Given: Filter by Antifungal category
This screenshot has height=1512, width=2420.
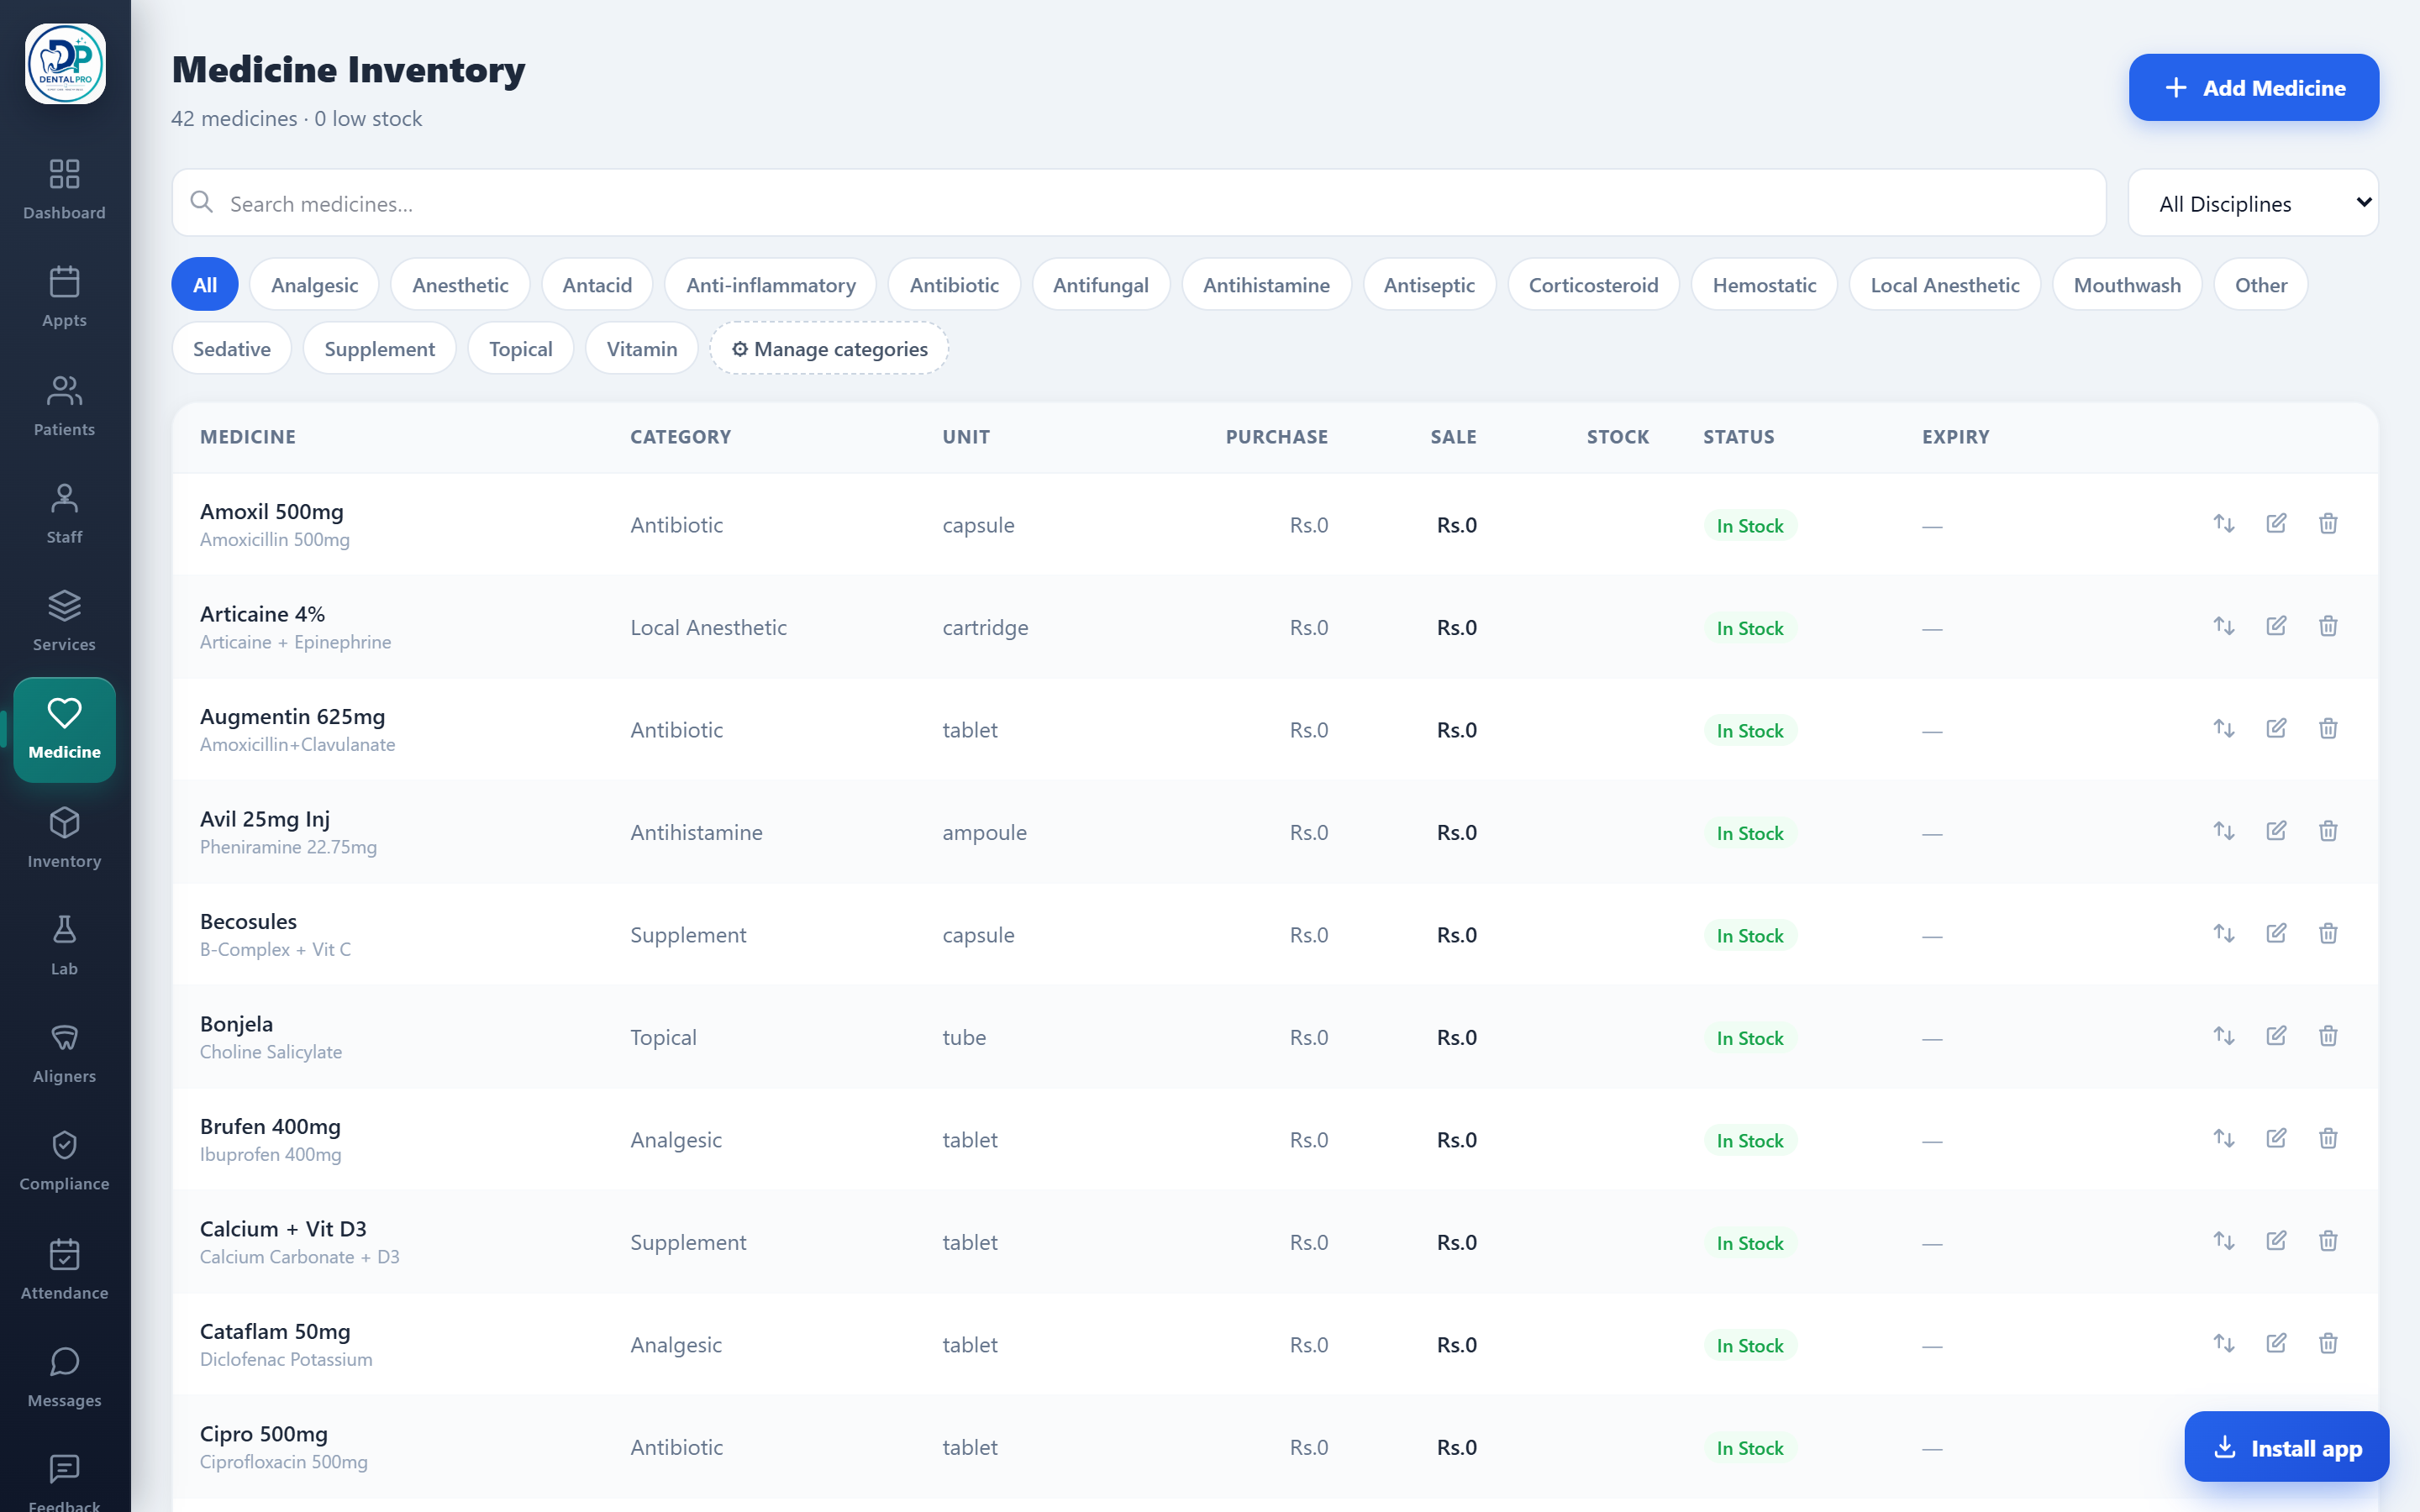Looking at the screenshot, I should (1100, 285).
